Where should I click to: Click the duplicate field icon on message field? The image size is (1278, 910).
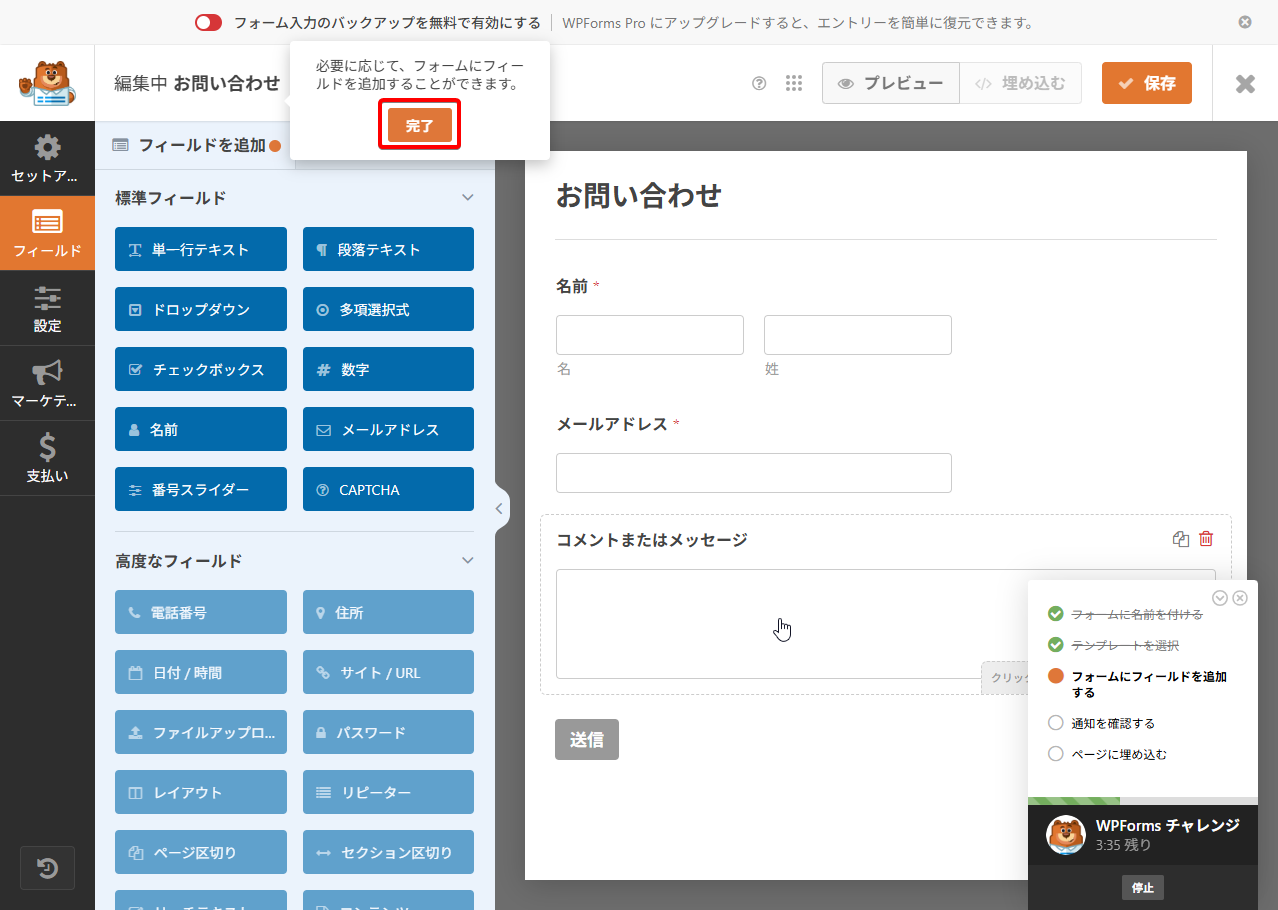(x=1181, y=539)
